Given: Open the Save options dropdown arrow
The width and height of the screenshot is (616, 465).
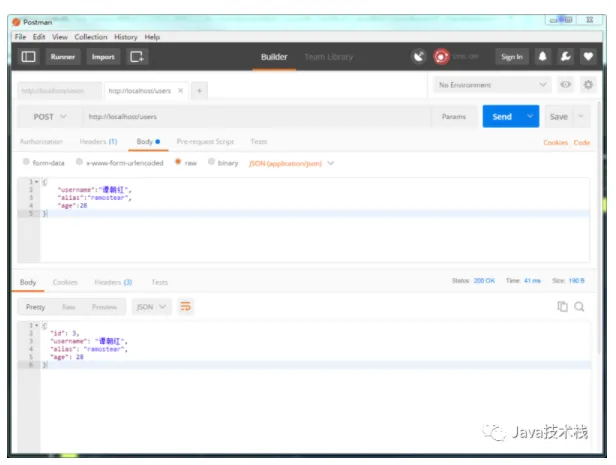Looking at the screenshot, I should tap(581, 116).
